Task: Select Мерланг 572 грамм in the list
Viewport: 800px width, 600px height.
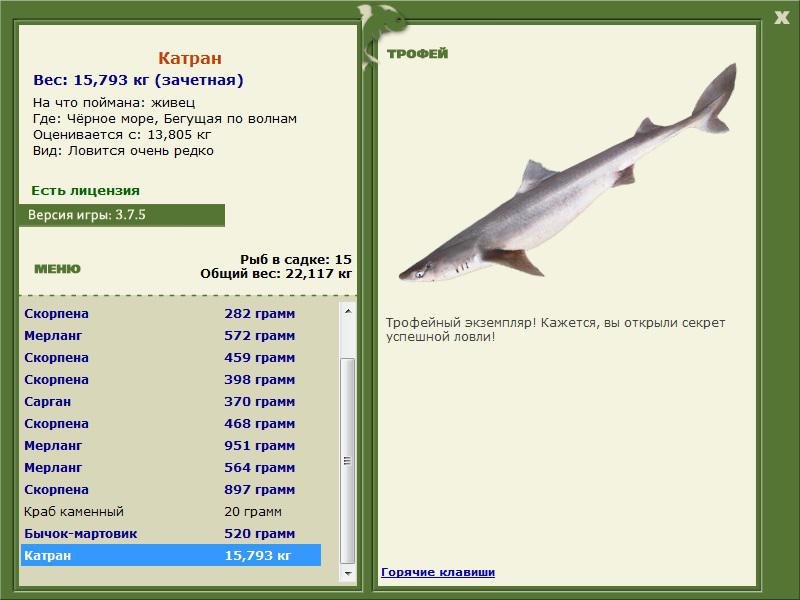Action: pos(171,335)
